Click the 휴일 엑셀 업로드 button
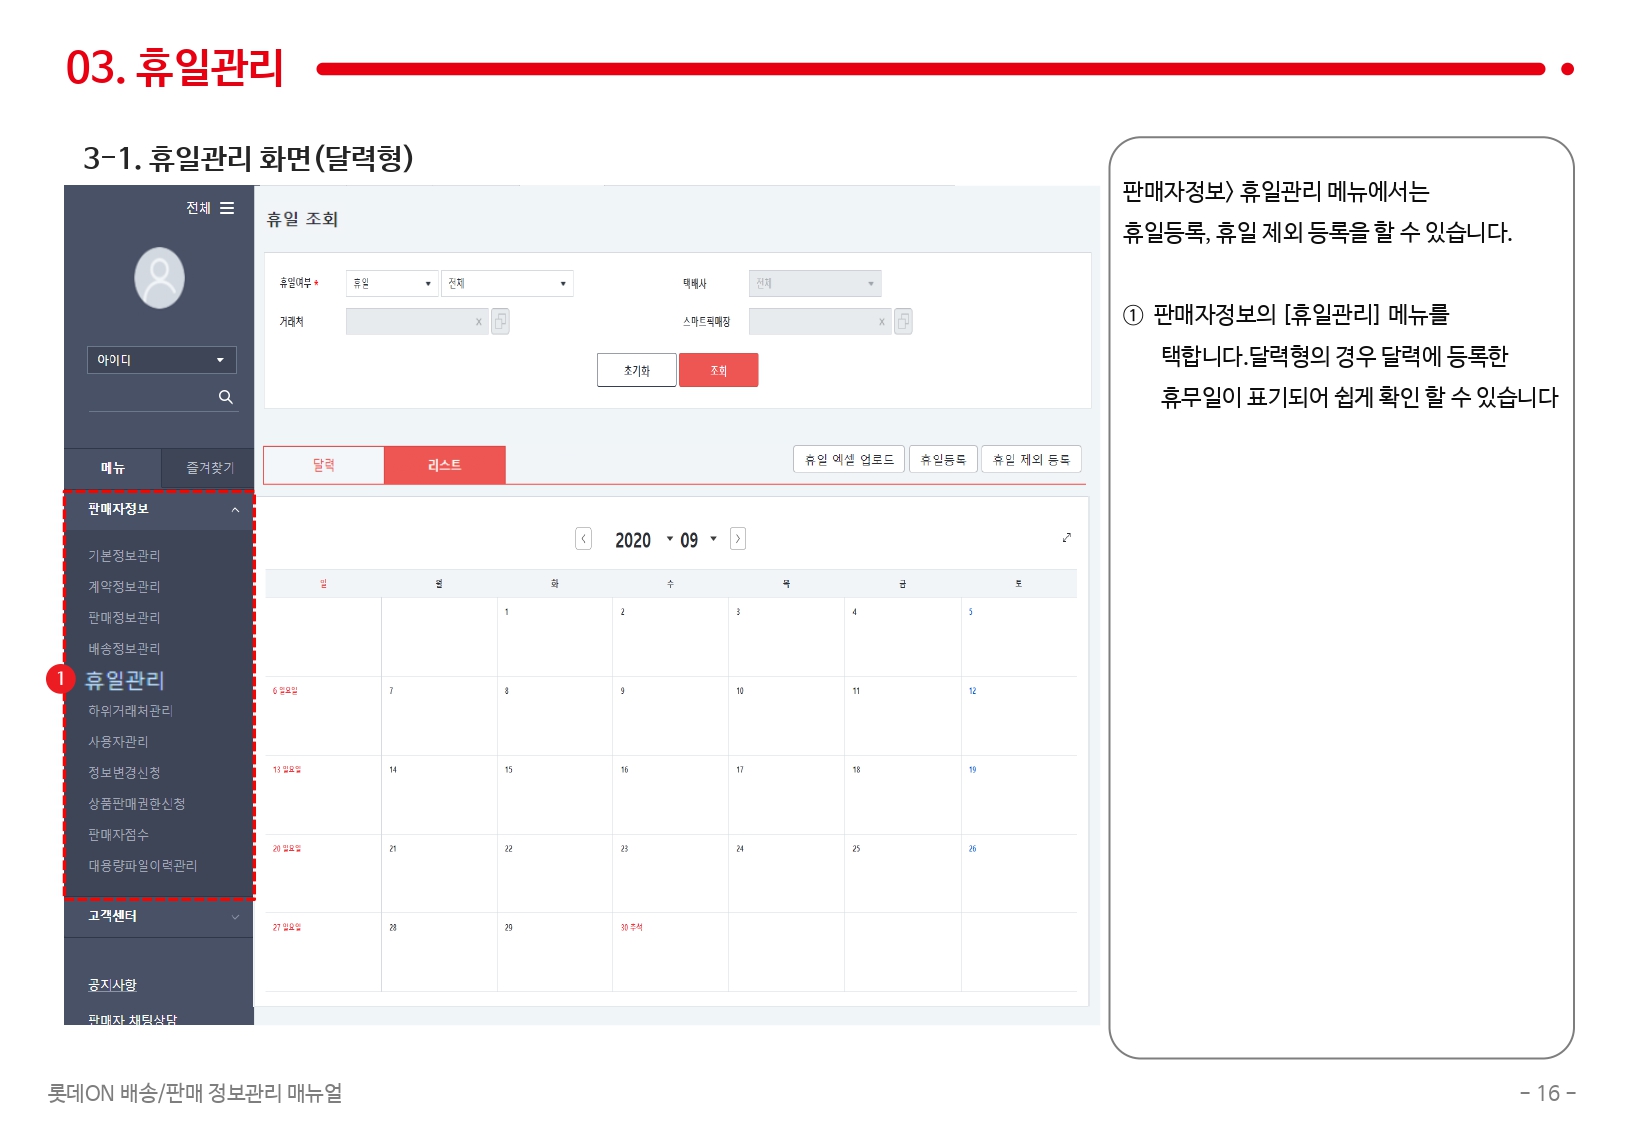1625x1125 pixels. pyautogui.click(x=849, y=459)
